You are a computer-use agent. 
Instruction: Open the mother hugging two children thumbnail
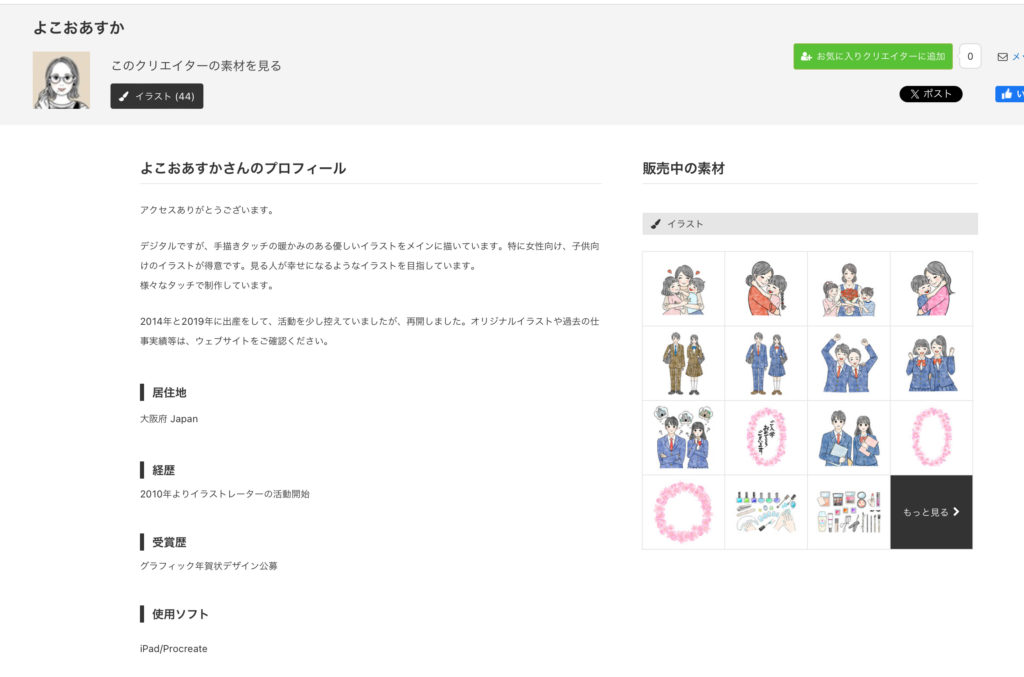683,289
